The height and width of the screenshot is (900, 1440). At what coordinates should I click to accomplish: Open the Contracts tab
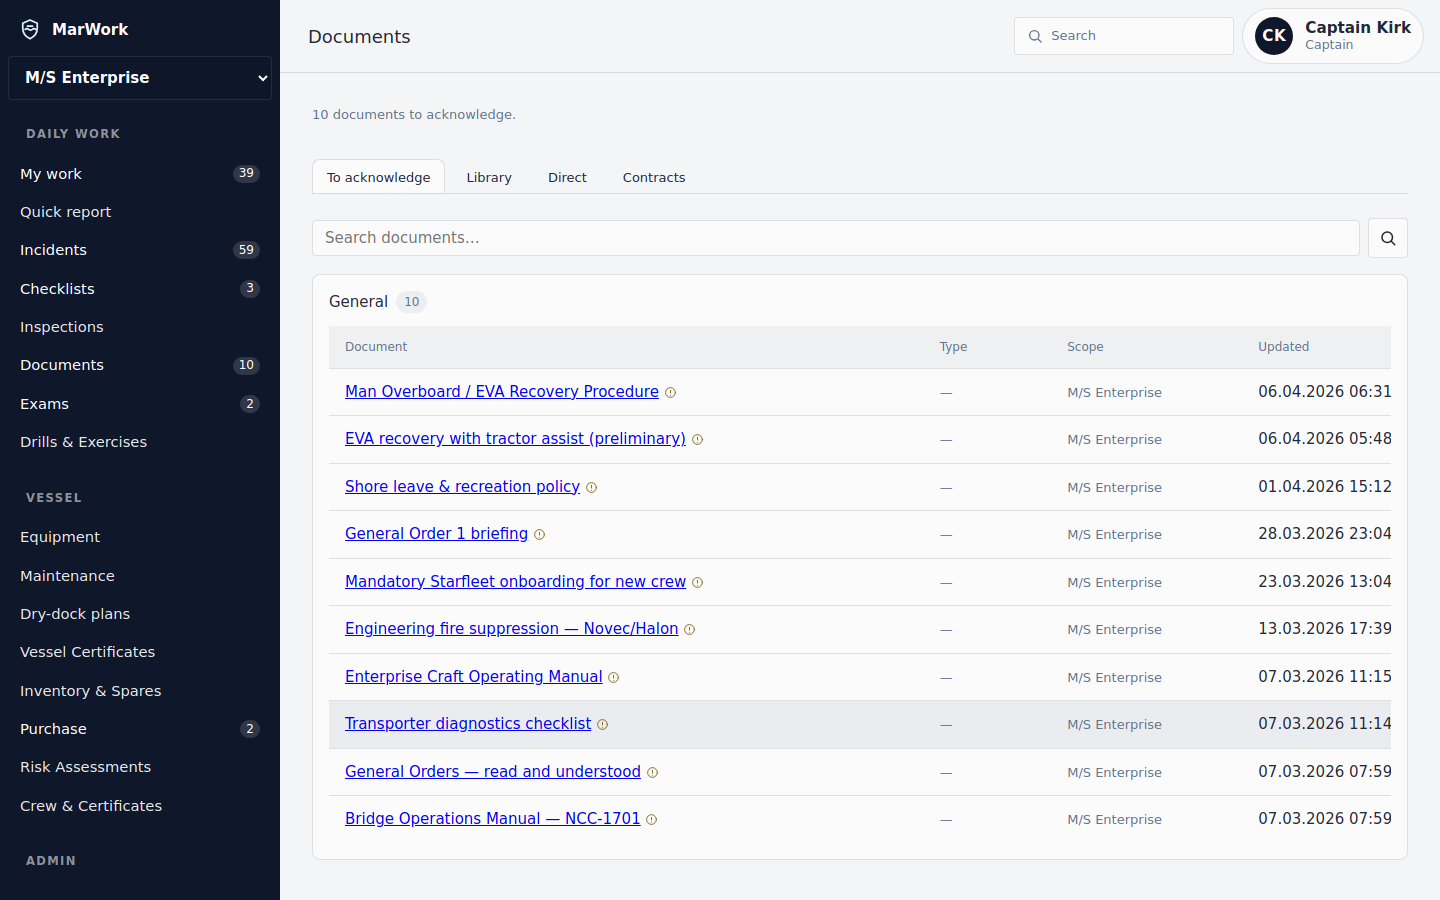click(x=654, y=177)
